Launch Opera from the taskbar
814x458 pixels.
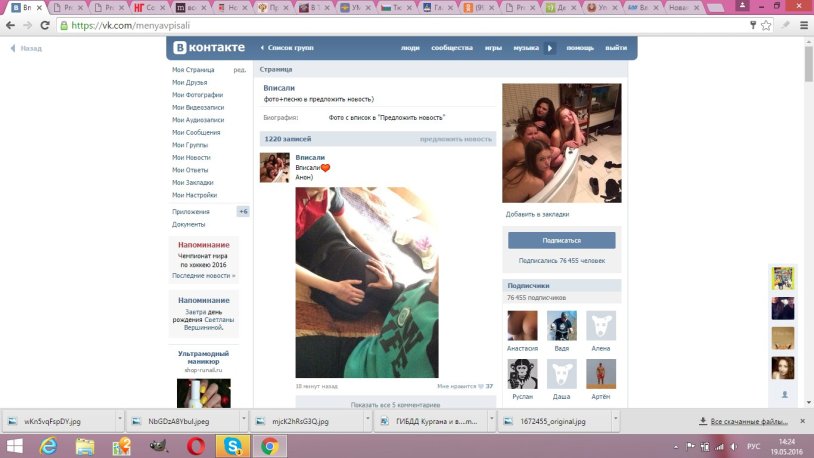click(x=196, y=445)
